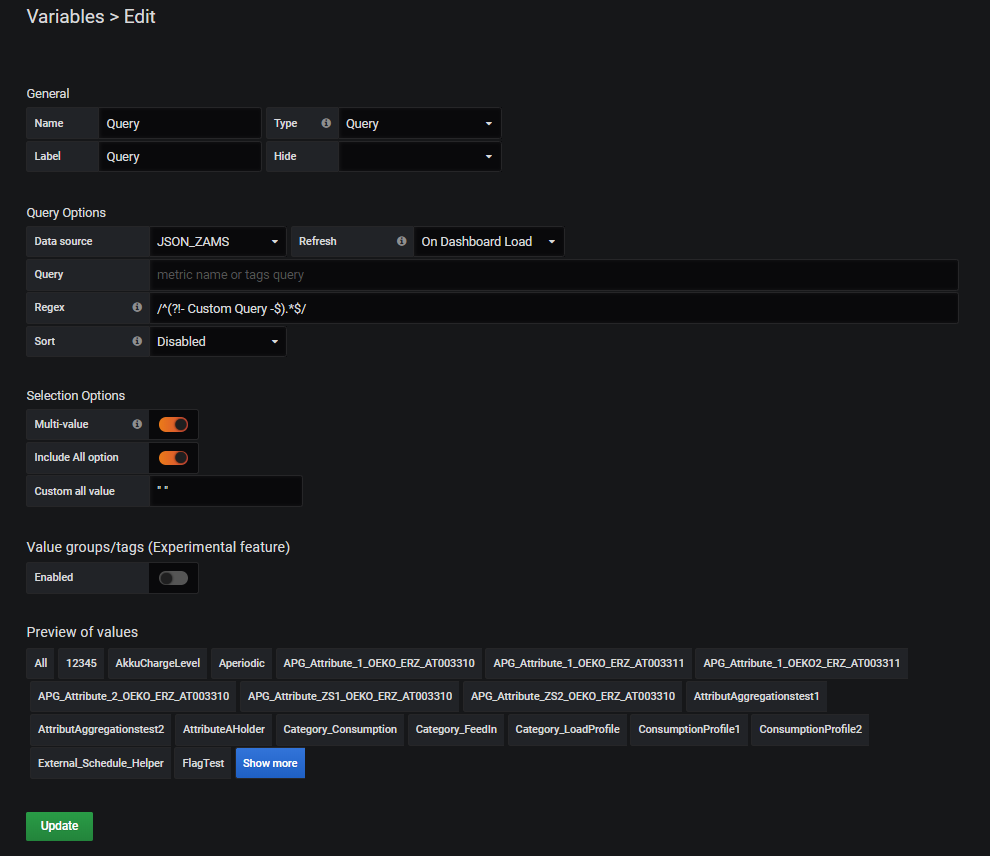Click the Sort info icon

pos(137,342)
